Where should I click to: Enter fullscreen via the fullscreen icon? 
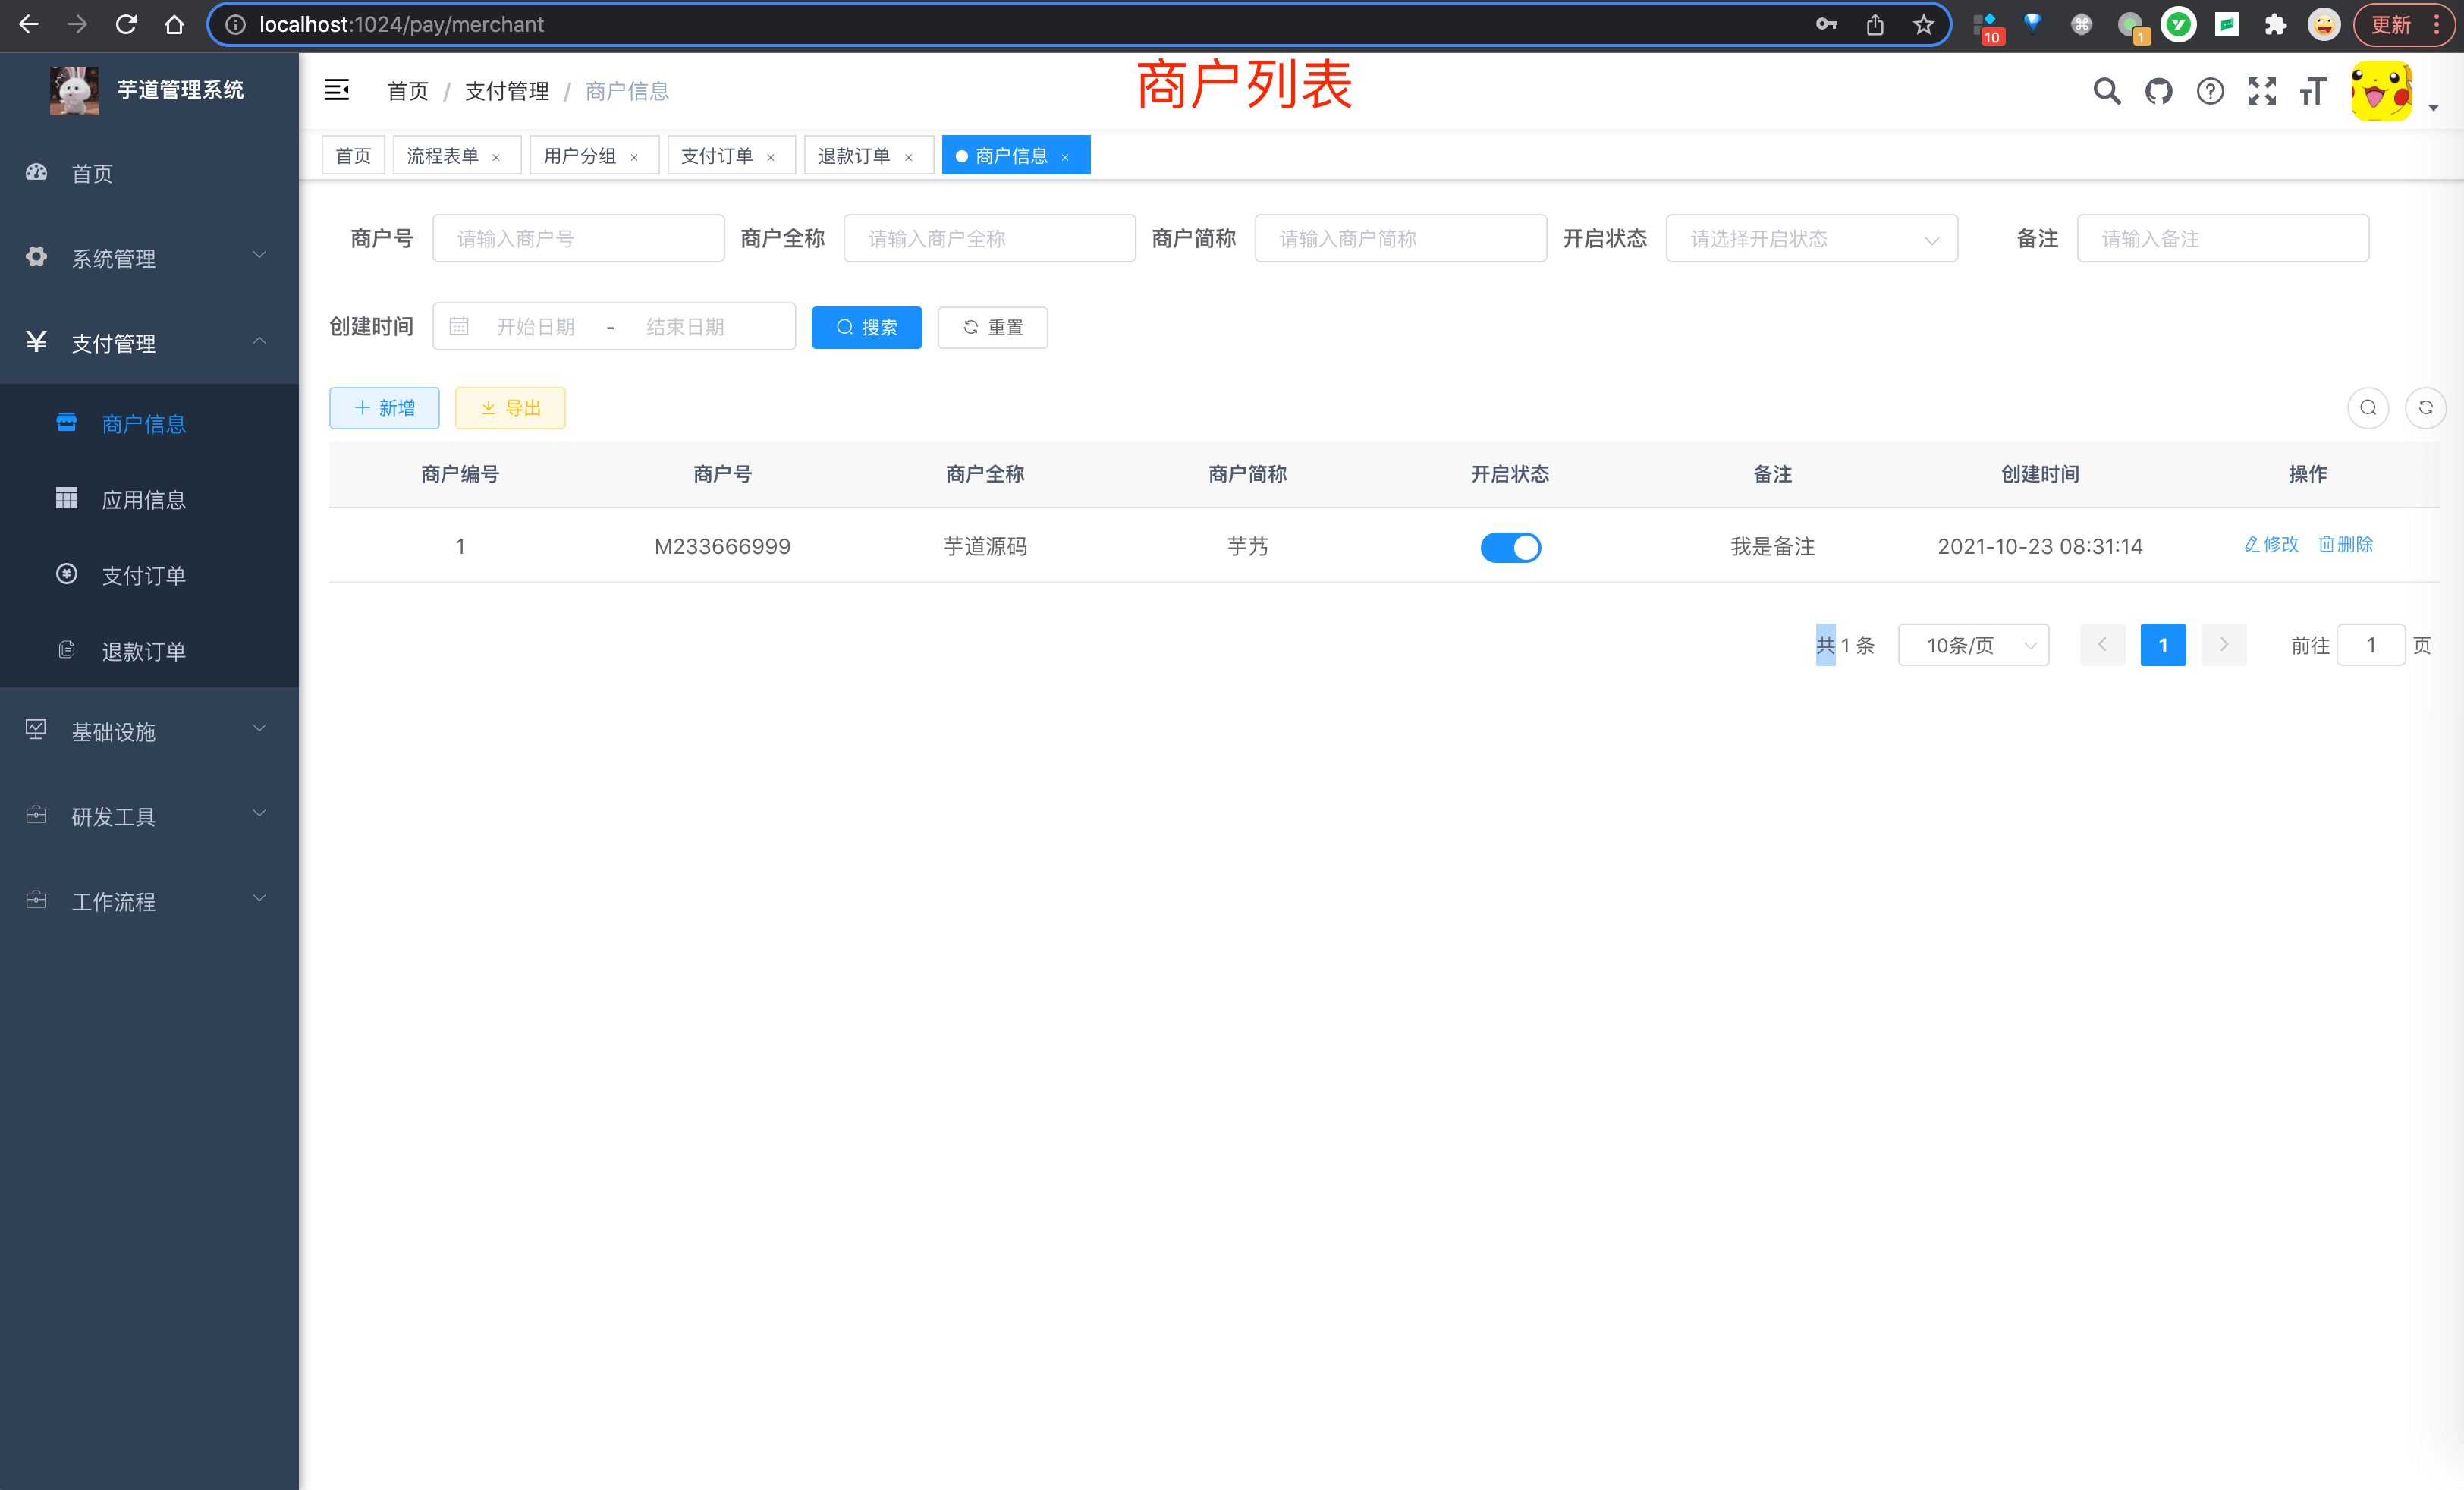(2261, 91)
